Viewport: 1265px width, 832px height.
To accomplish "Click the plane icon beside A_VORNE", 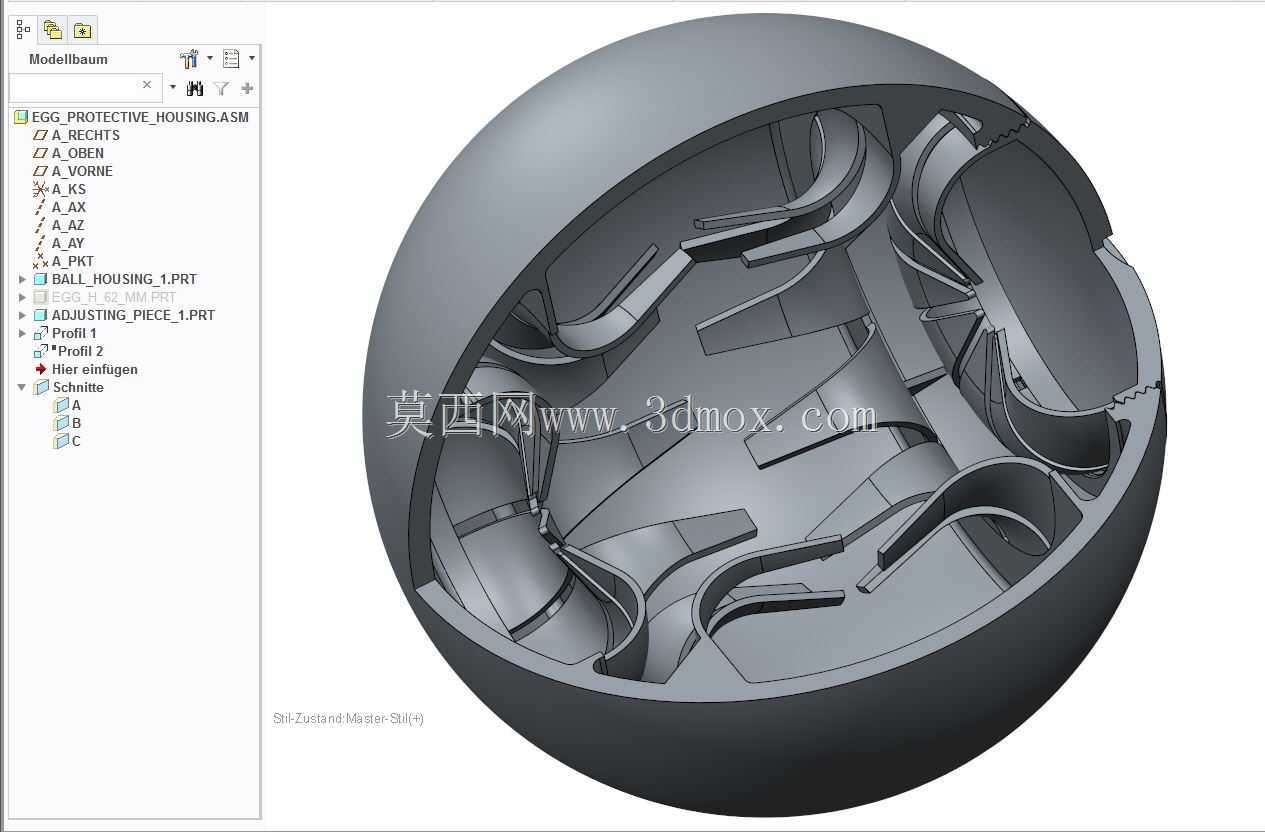I will [x=40, y=171].
